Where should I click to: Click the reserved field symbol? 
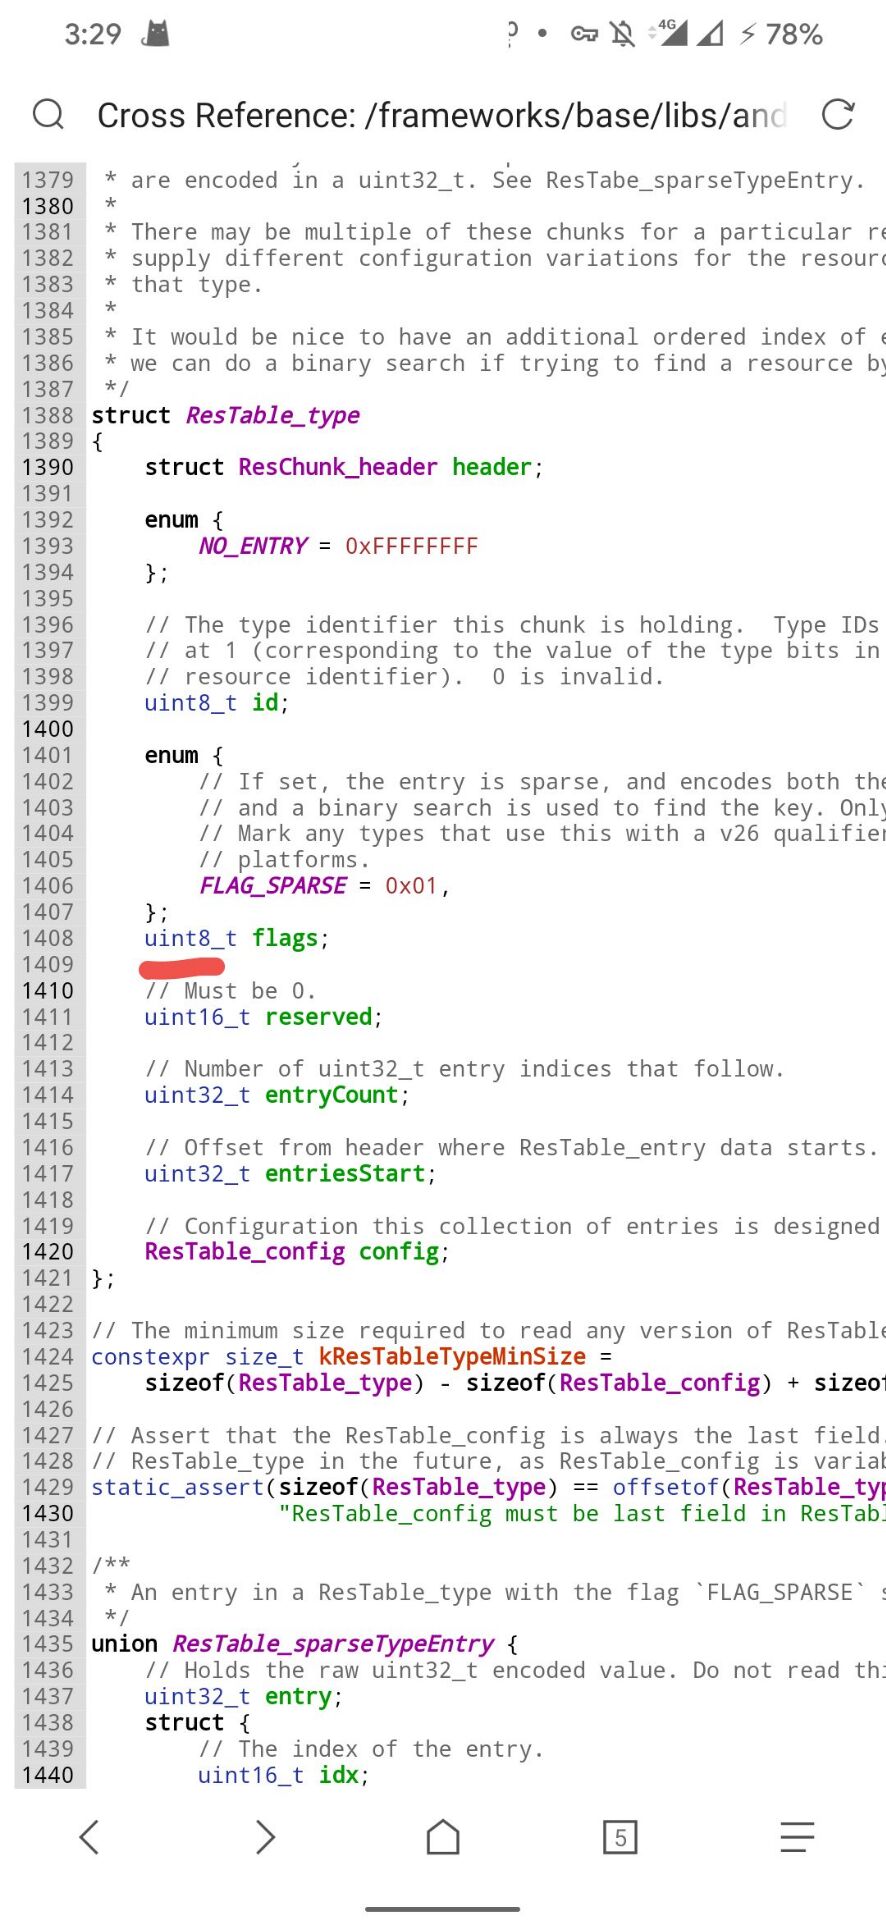click(319, 1017)
